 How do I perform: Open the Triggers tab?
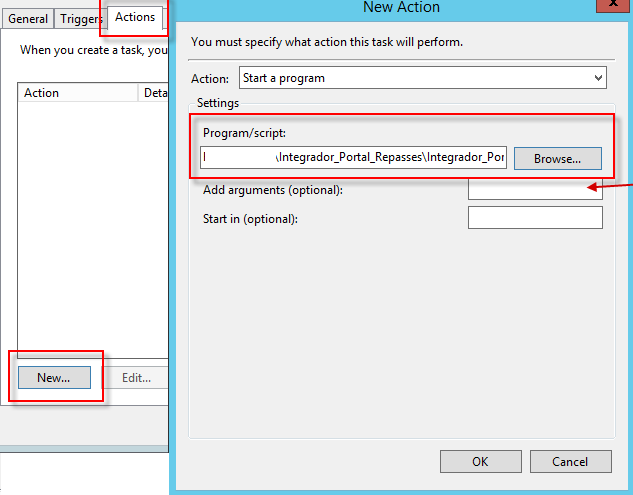pos(80,19)
